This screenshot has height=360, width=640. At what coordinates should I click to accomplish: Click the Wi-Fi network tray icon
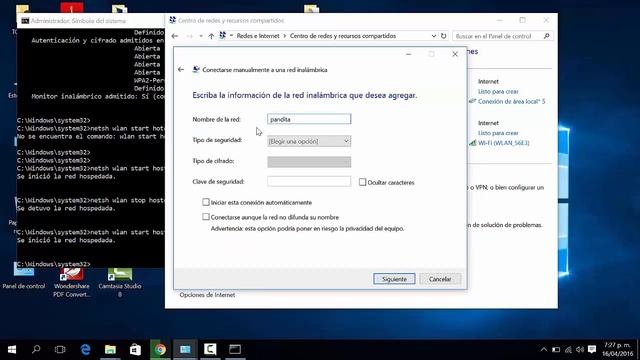[568, 349]
